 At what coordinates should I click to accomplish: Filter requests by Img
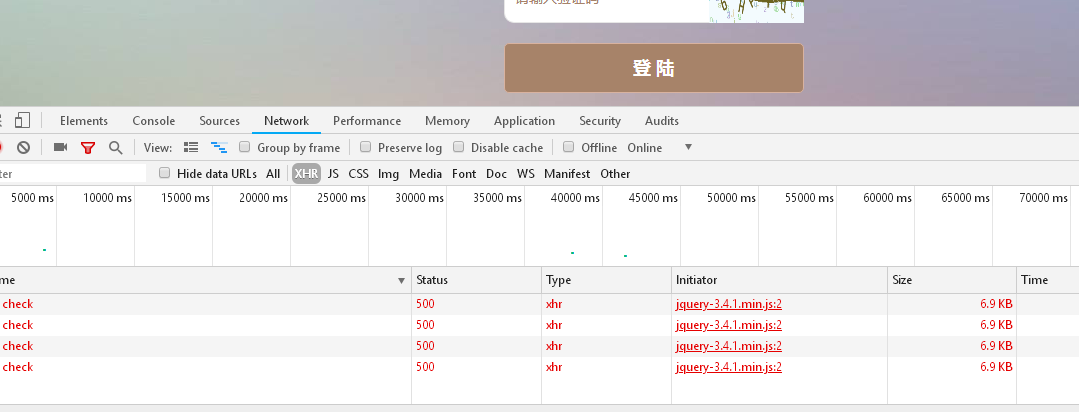(x=388, y=174)
